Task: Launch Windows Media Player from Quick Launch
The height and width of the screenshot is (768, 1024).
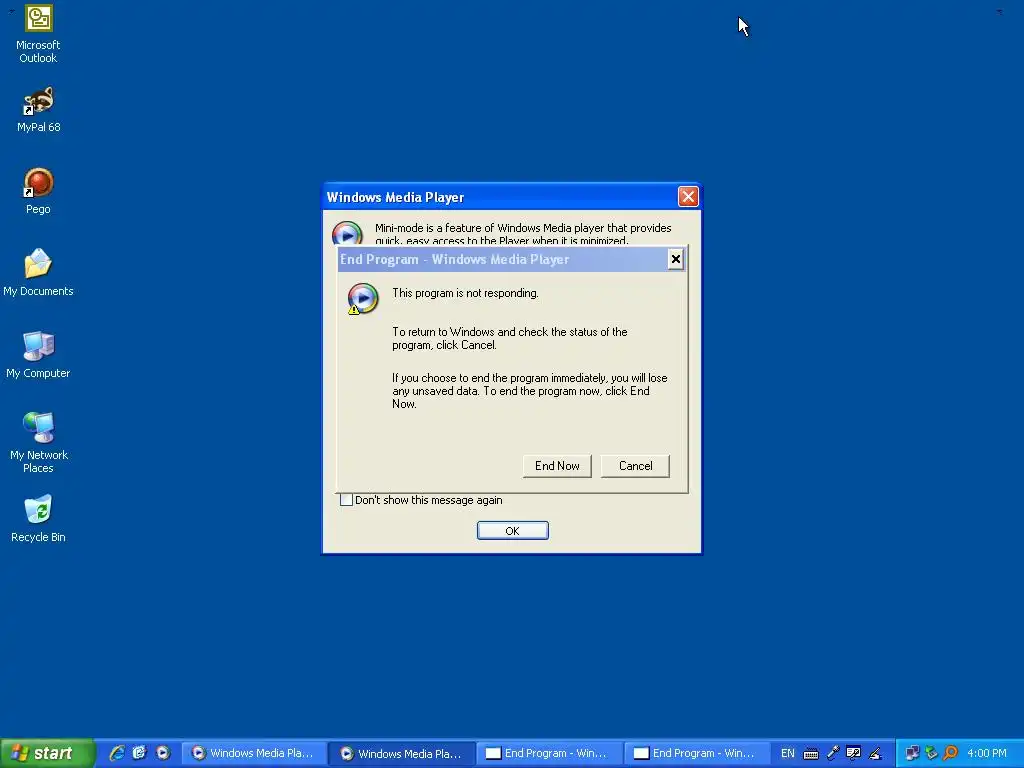Action: point(163,753)
